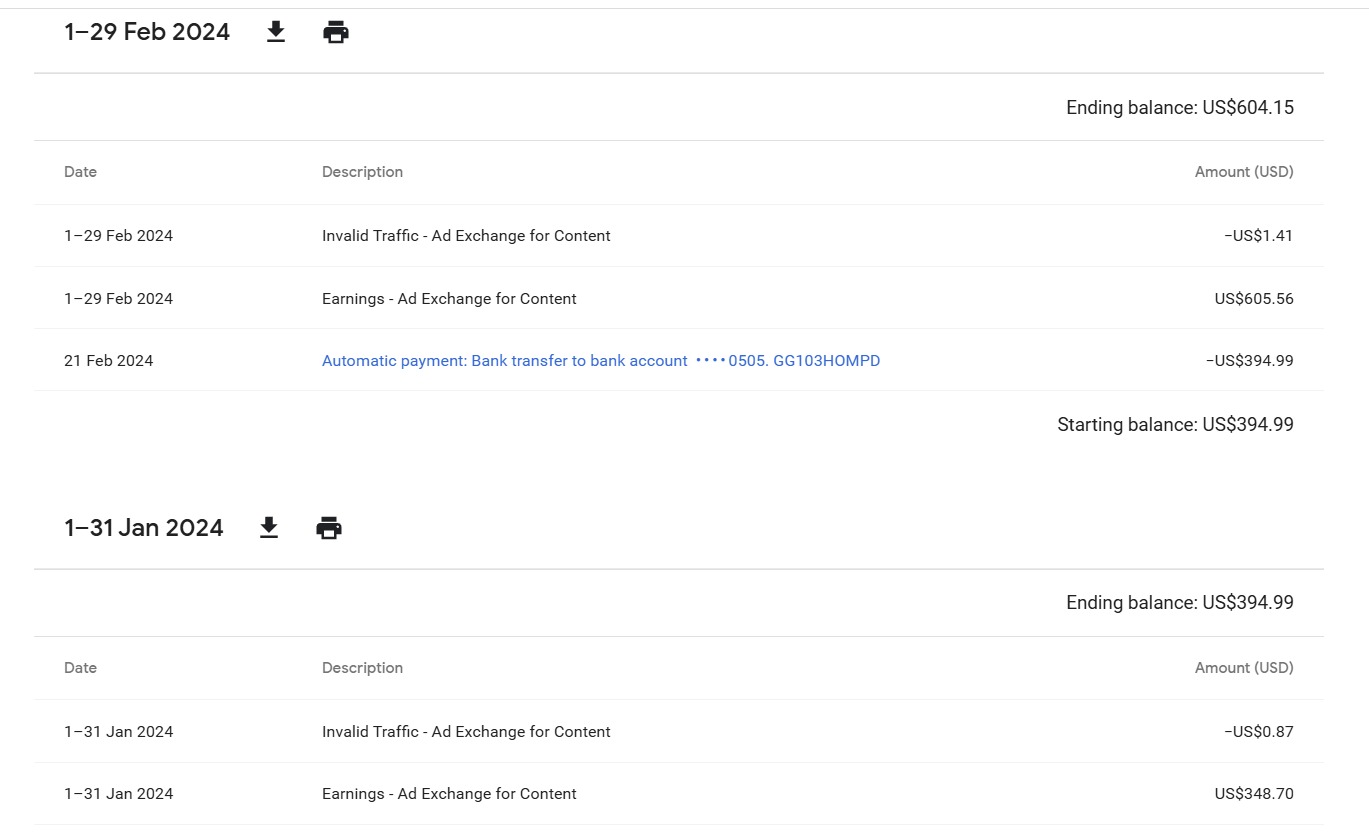Print the January 2024 statement
Image resolution: width=1369 pixels, height=833 pixels.
click(329, 528)
